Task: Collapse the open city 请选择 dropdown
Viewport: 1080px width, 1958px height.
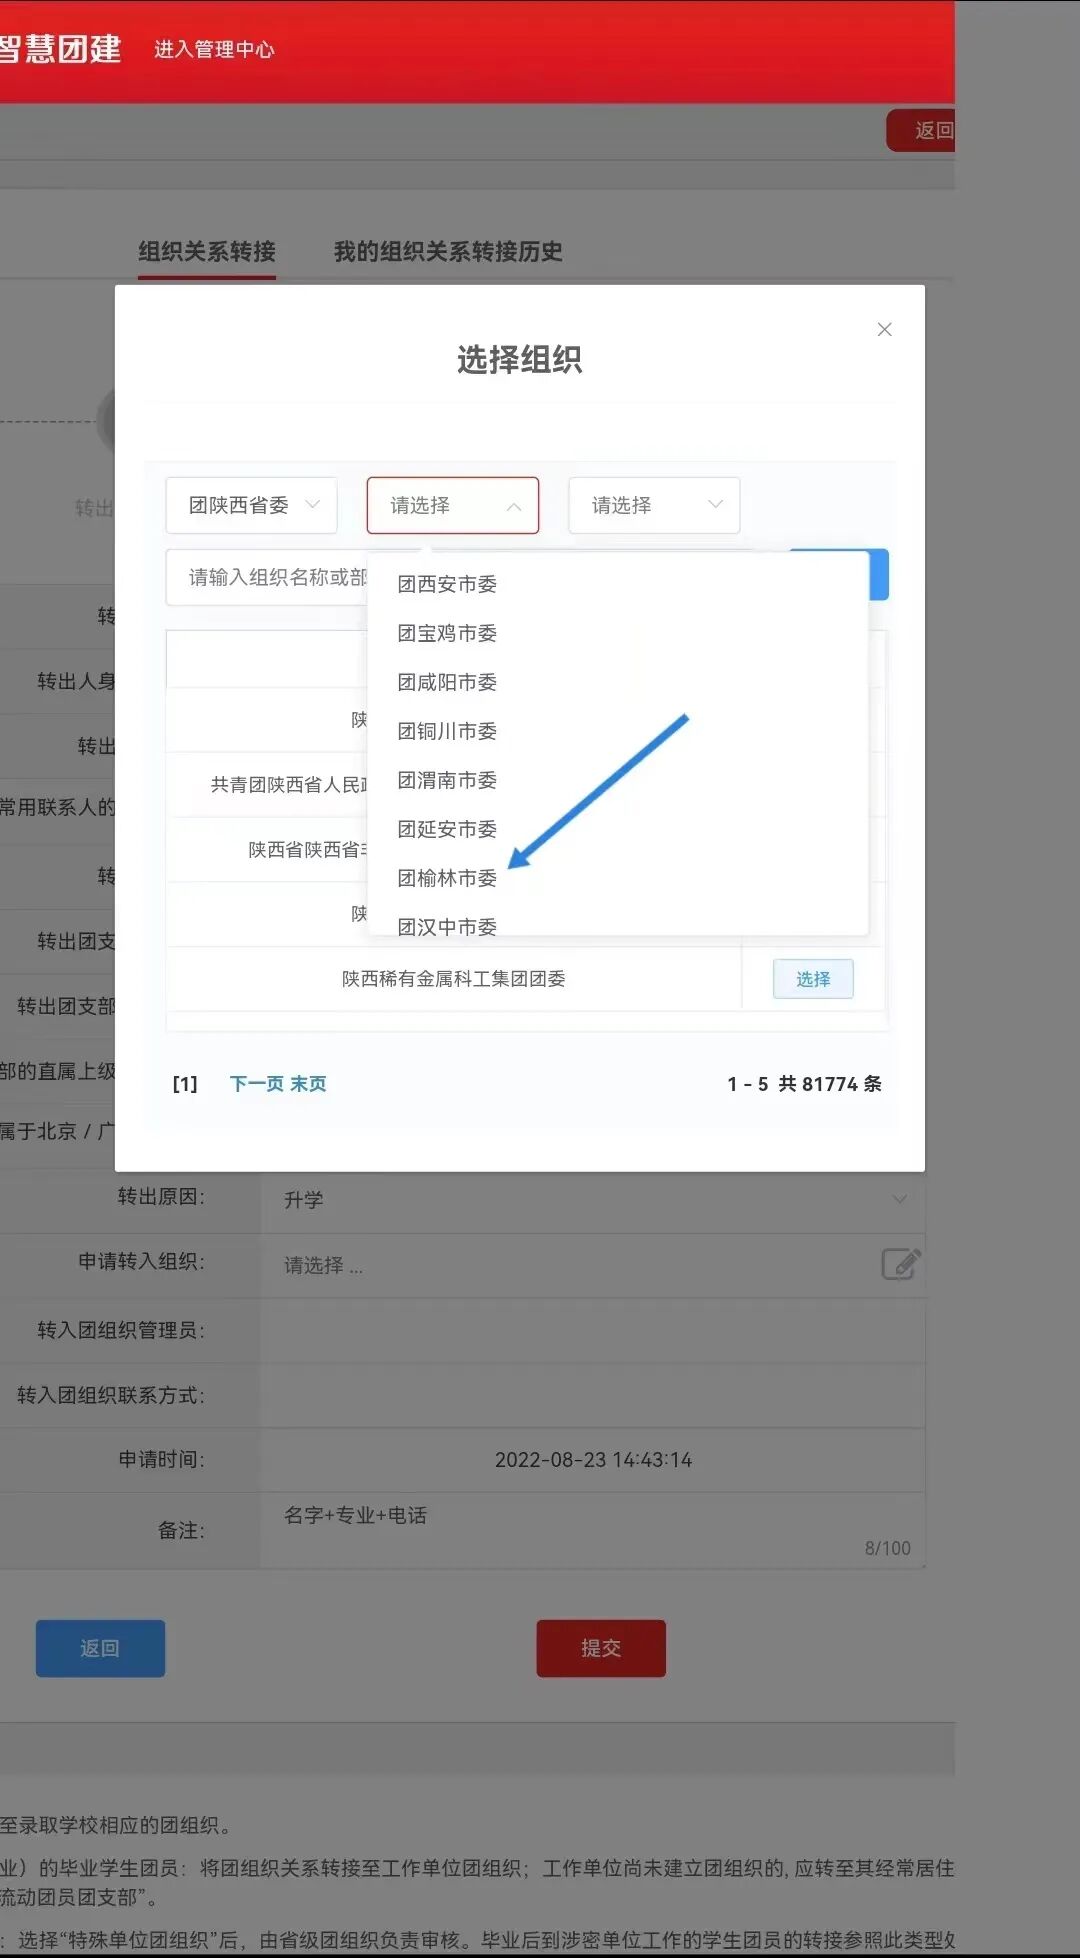Action: (x=453, y=505)
